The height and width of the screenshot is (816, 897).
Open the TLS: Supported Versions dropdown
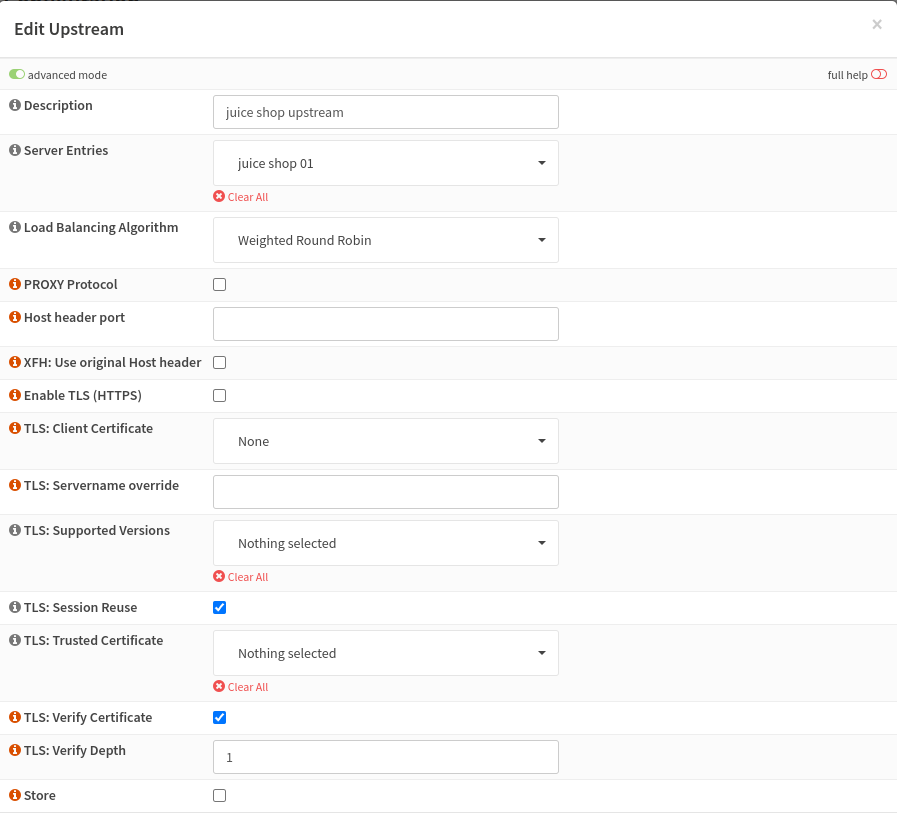click(385, 543)
